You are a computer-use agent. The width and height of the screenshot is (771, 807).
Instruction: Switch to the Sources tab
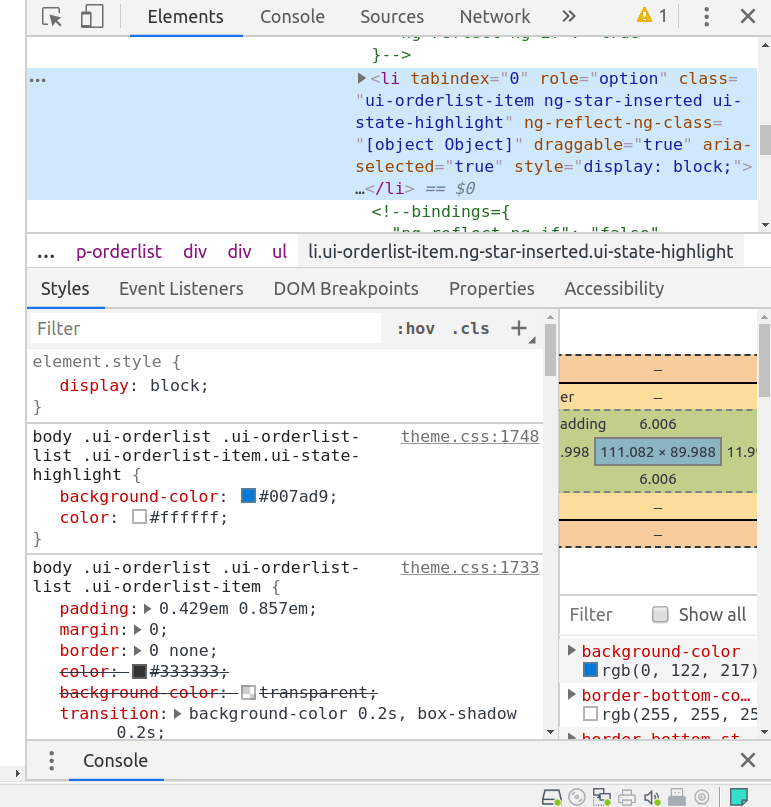pos(392,16)
